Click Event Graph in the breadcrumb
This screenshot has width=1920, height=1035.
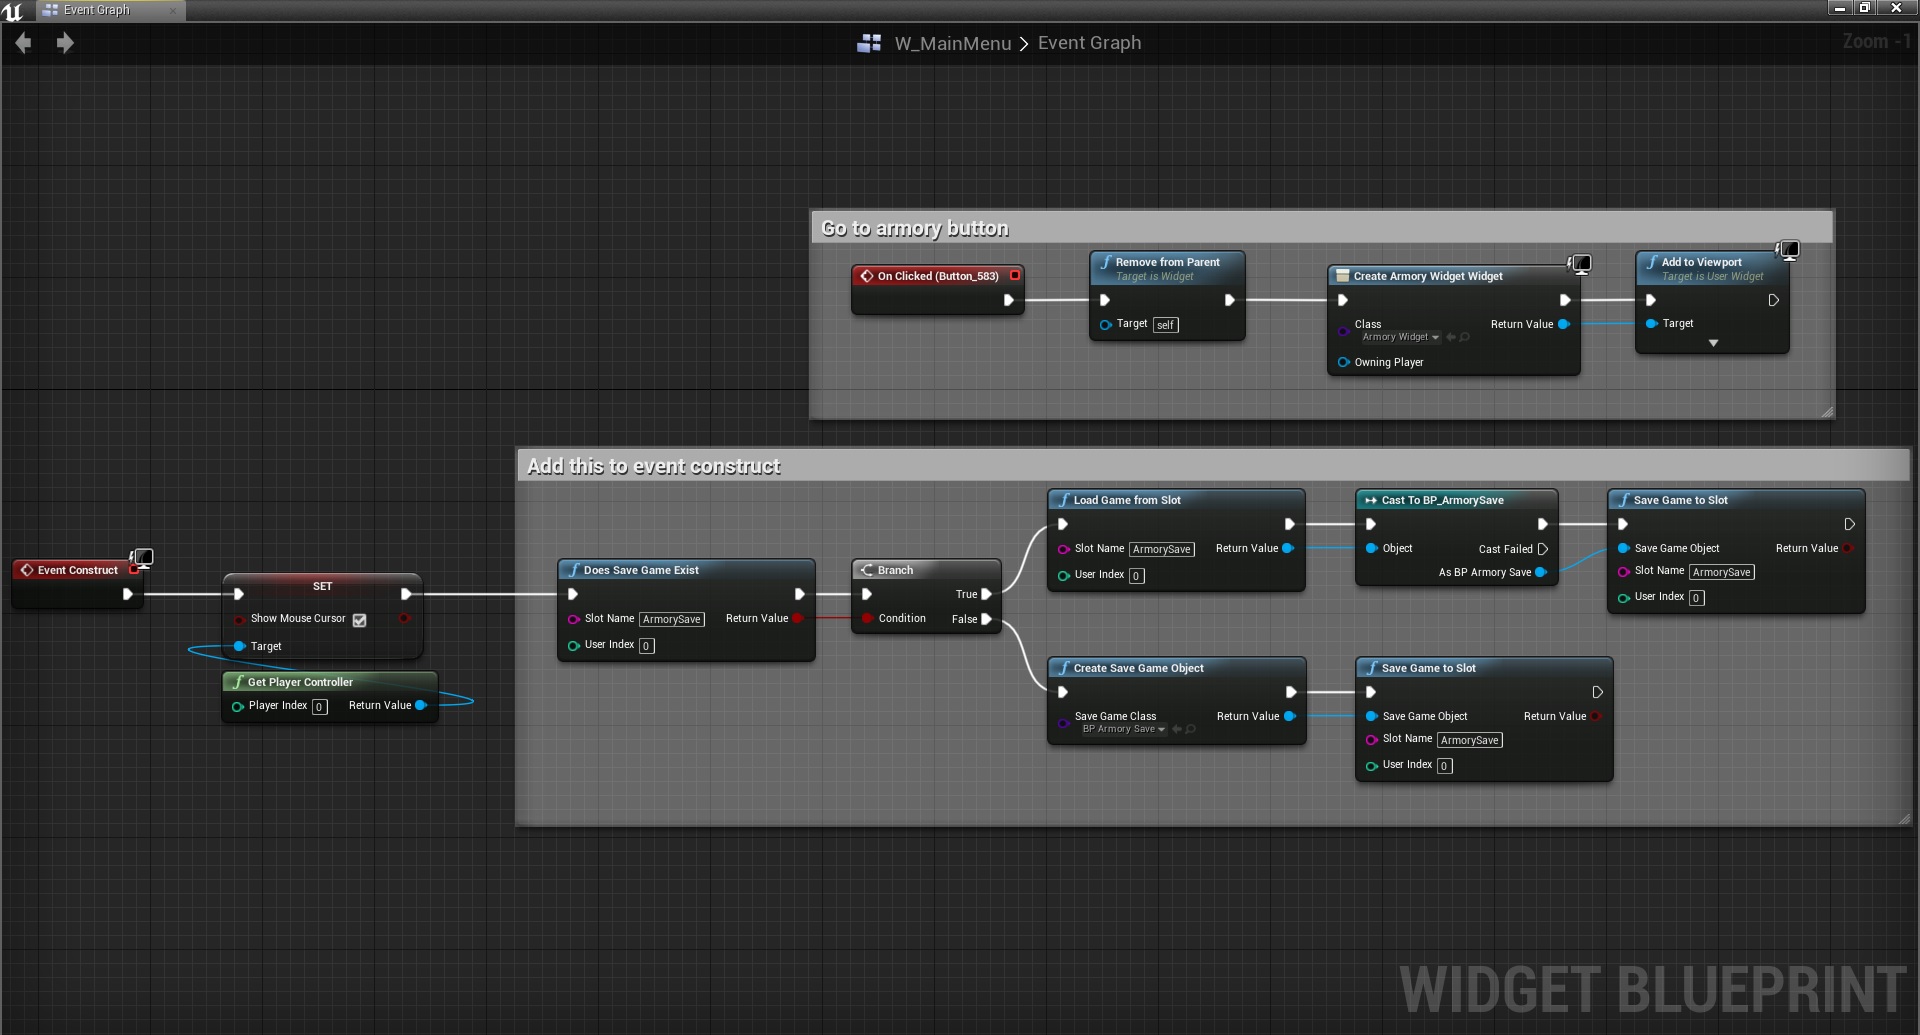[x=1089, y=43]
